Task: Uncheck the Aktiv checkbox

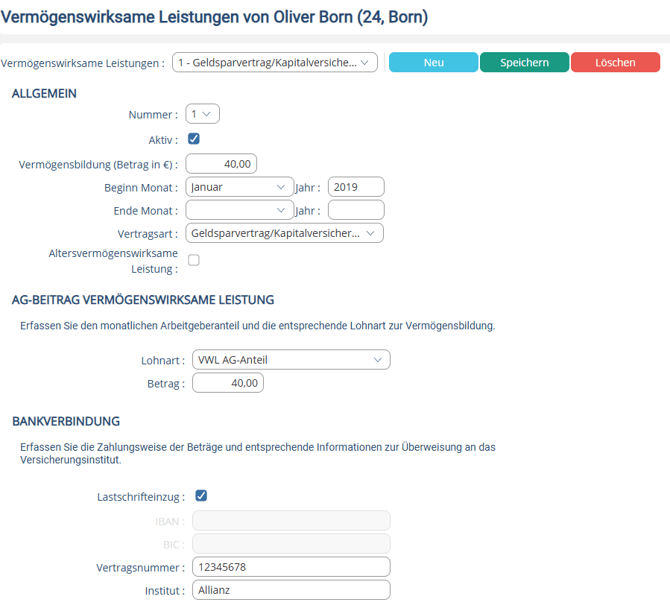Action: [x=194, y=139]
